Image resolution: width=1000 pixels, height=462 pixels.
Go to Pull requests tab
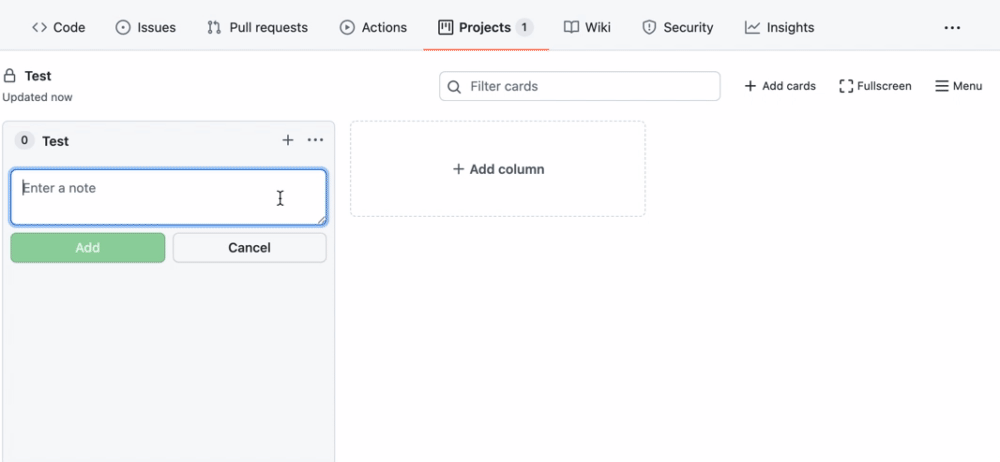pyautogui.click(x=257, y=28)
